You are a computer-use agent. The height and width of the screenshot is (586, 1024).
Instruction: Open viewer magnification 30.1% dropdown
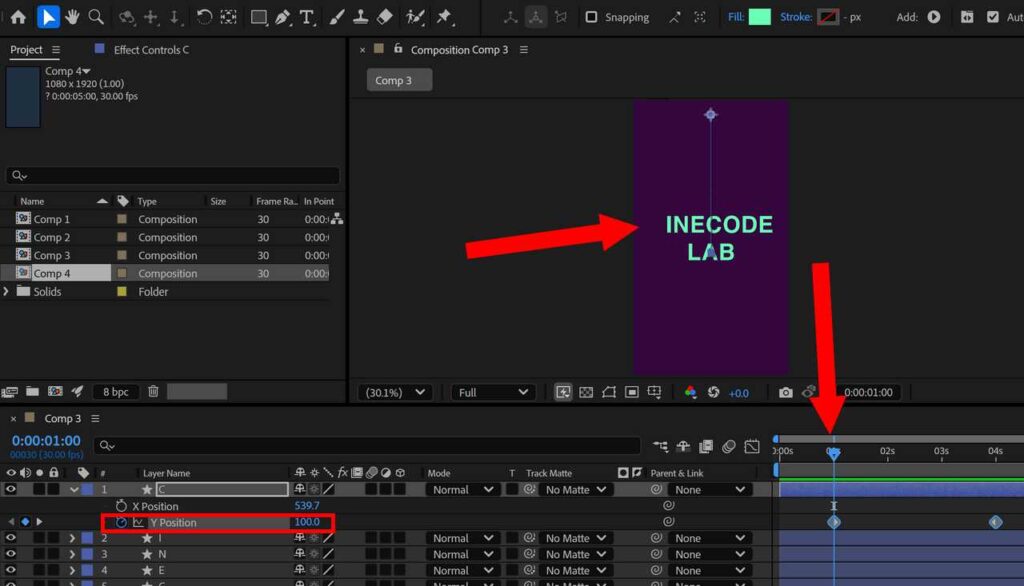coord(394,392)
